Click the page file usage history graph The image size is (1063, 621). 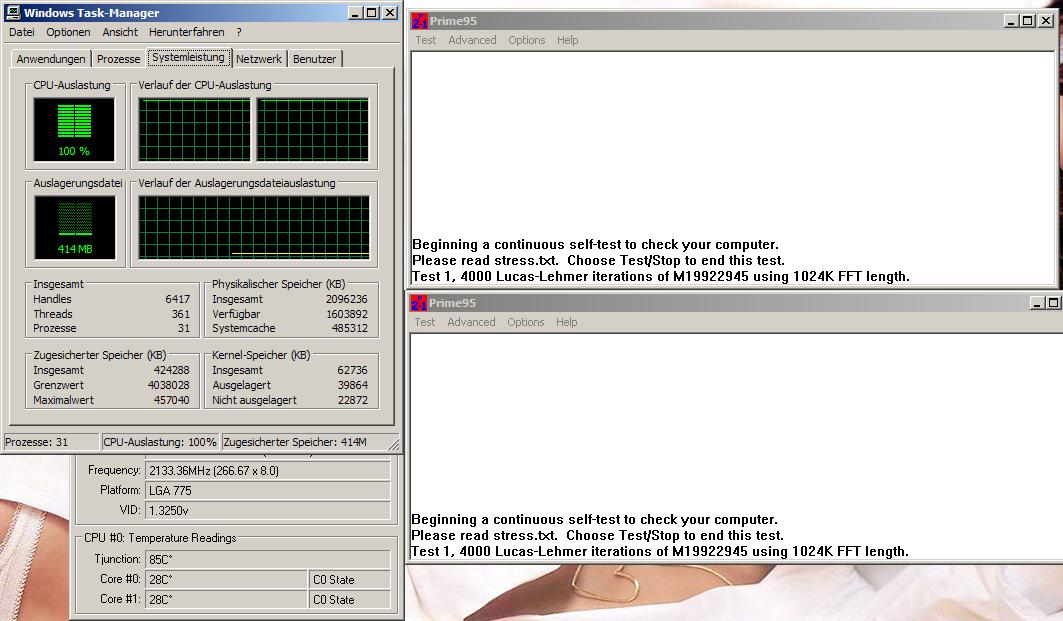(x=254, y=228)
